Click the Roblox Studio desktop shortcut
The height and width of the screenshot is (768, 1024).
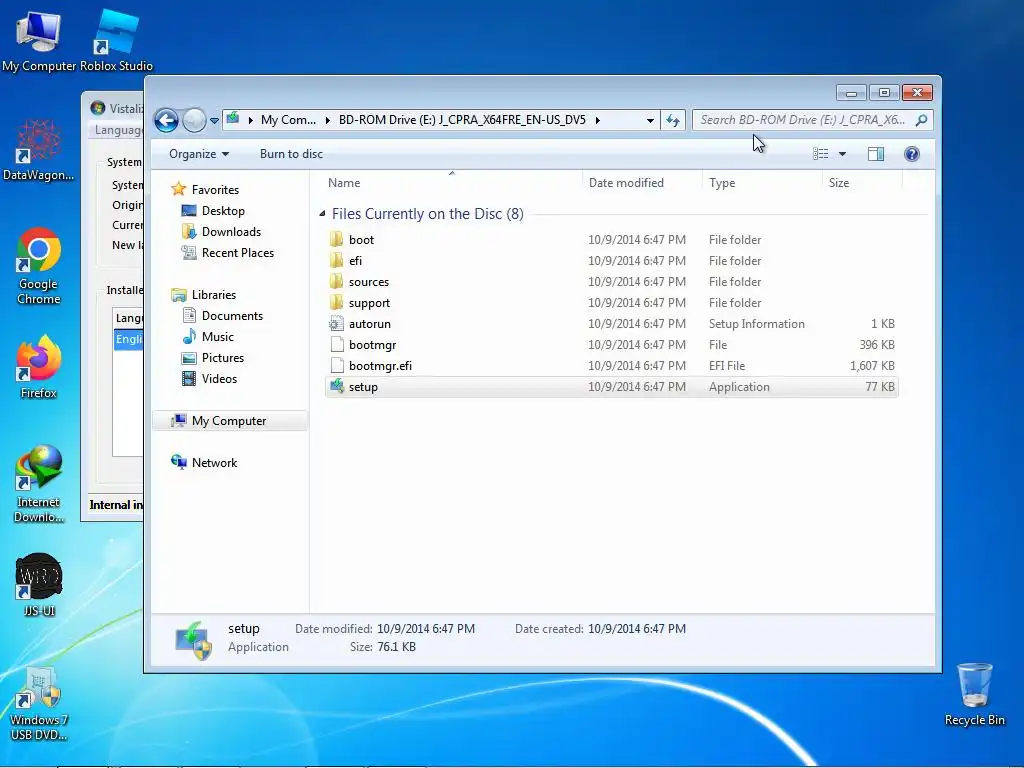116,40
